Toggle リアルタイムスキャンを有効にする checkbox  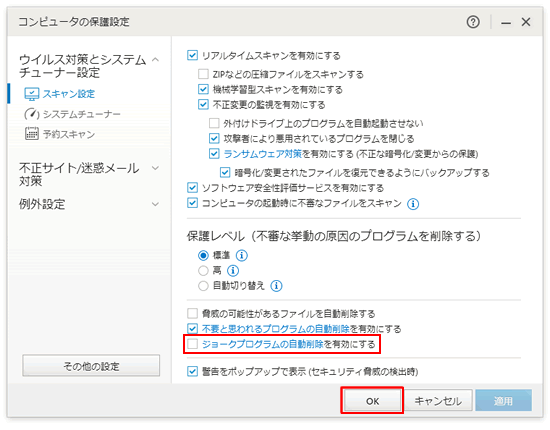192,55
